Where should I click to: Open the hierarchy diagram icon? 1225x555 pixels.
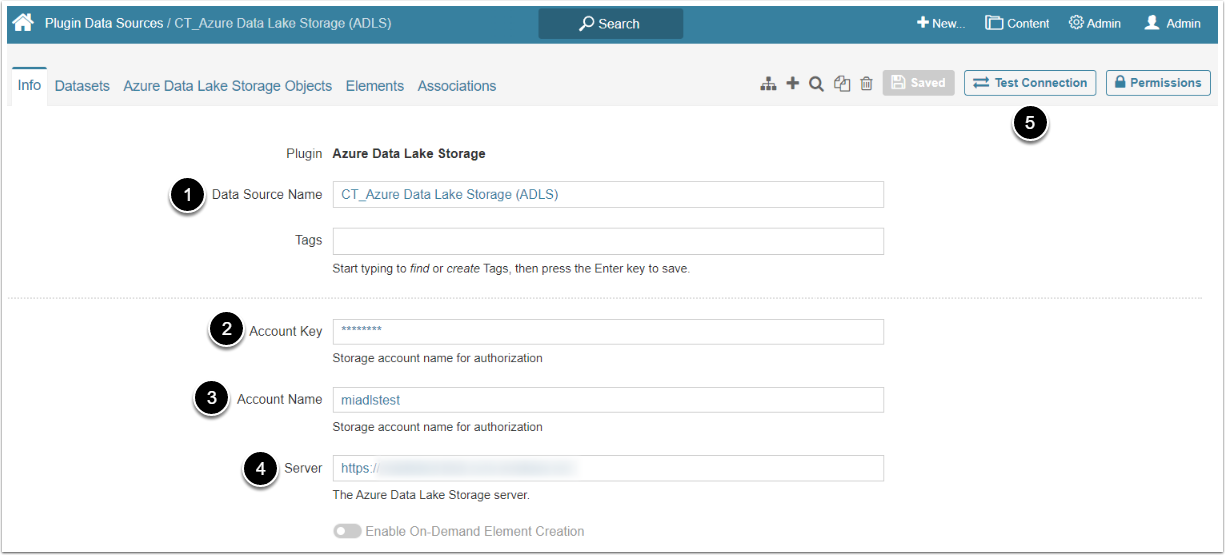[x=768, y=84]
